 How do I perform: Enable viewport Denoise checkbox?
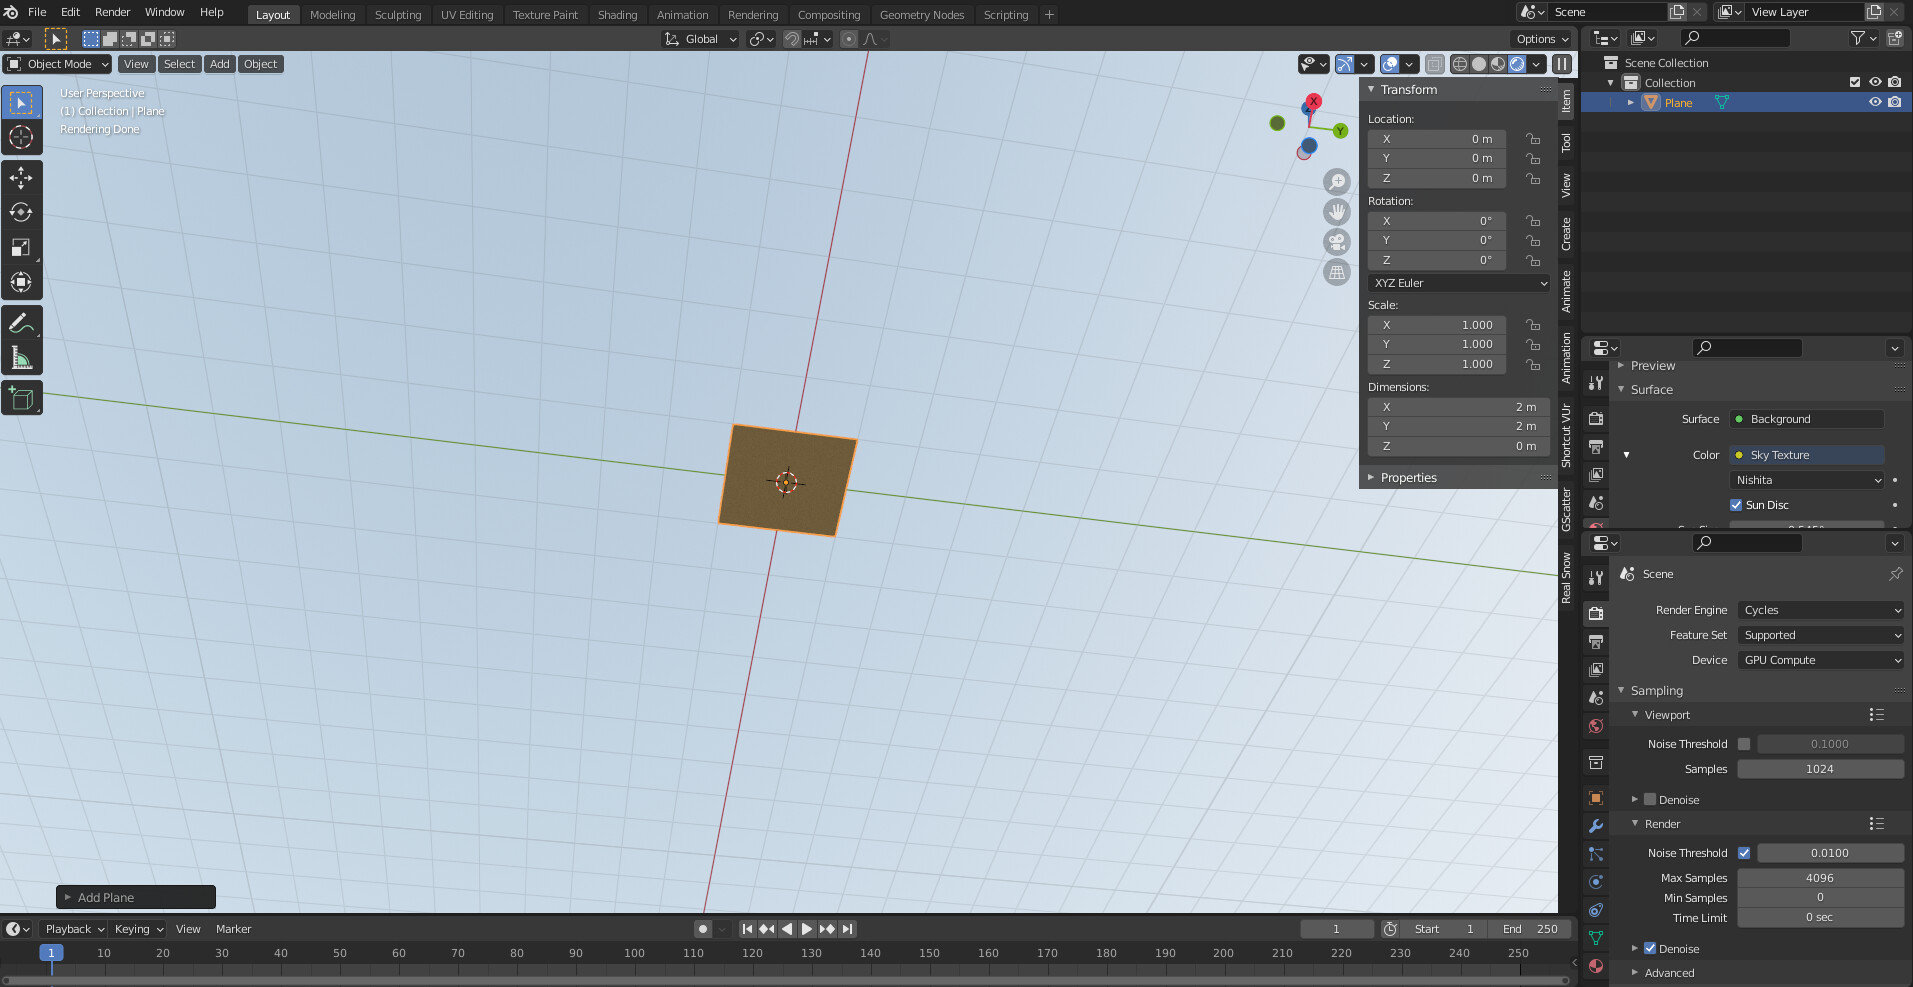[x=1650, y=799]
